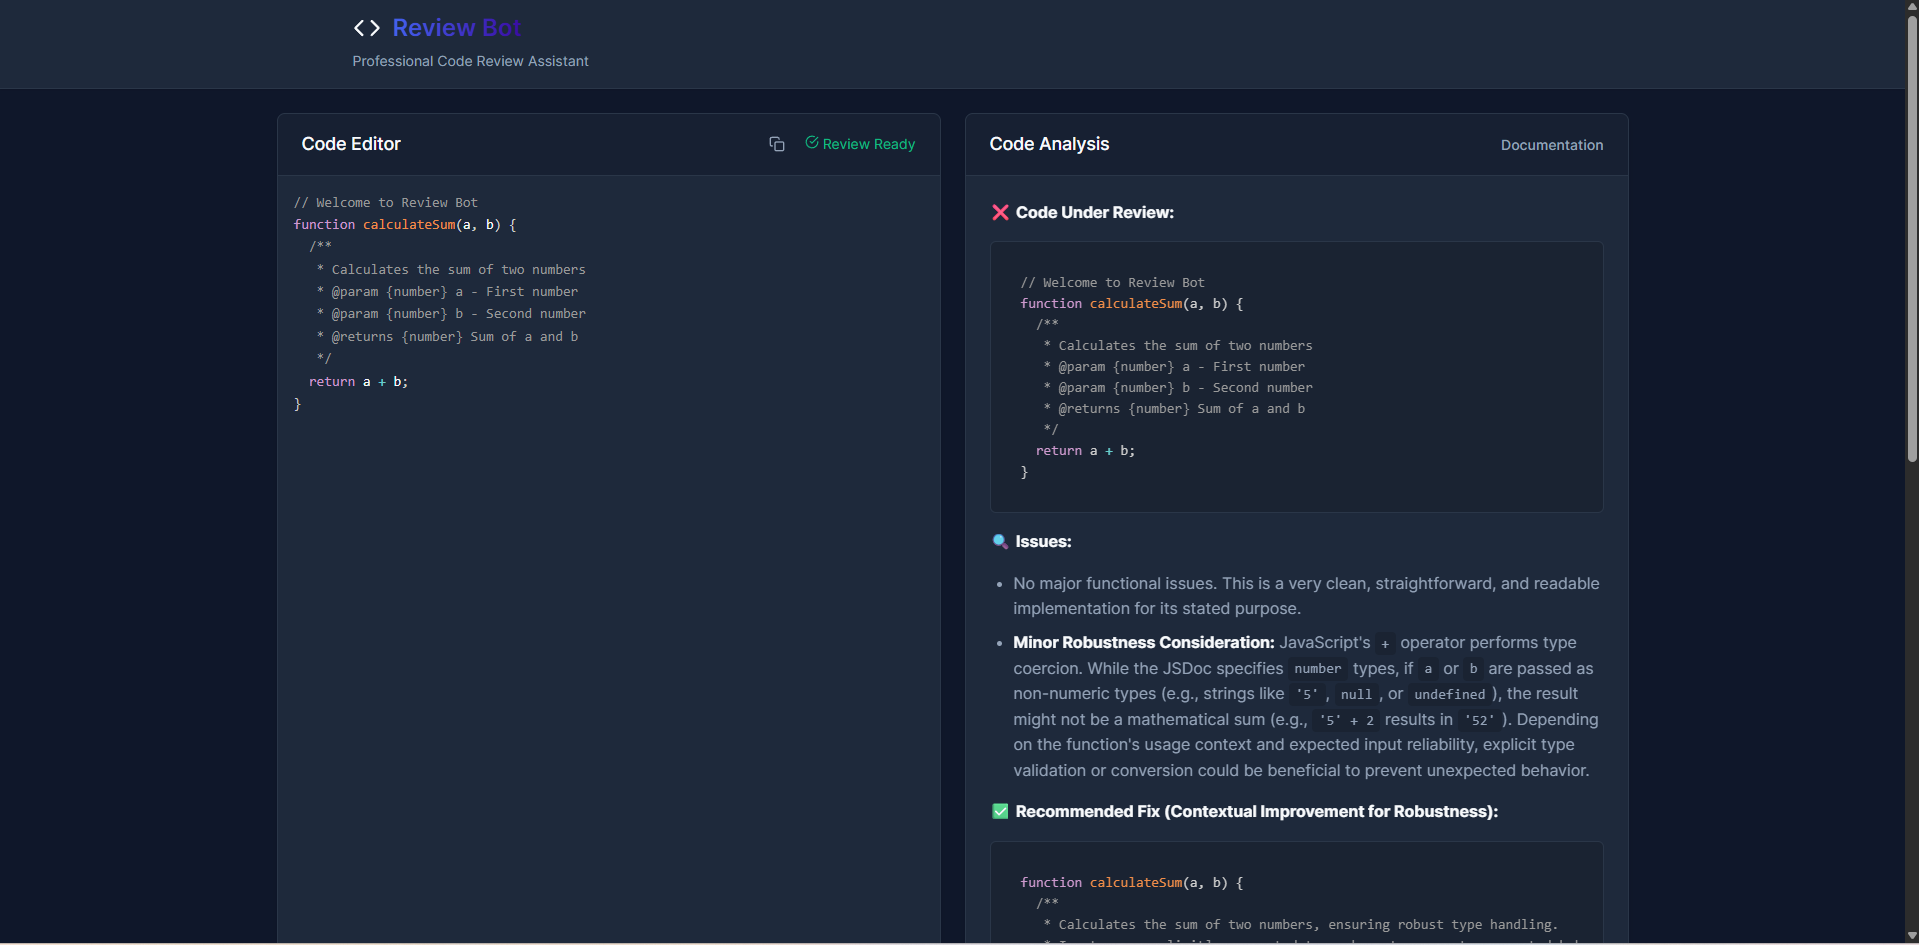This screenshot has width=1919, height=945.
Task: Click the 'null' inline code chip
Action: [1356, 694]
